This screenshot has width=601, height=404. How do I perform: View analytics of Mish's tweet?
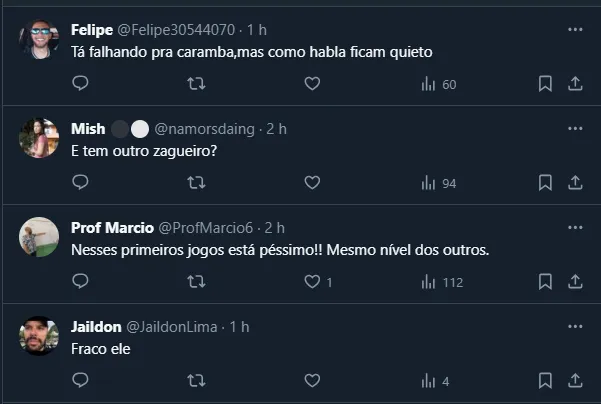click(x=439, y=183)
